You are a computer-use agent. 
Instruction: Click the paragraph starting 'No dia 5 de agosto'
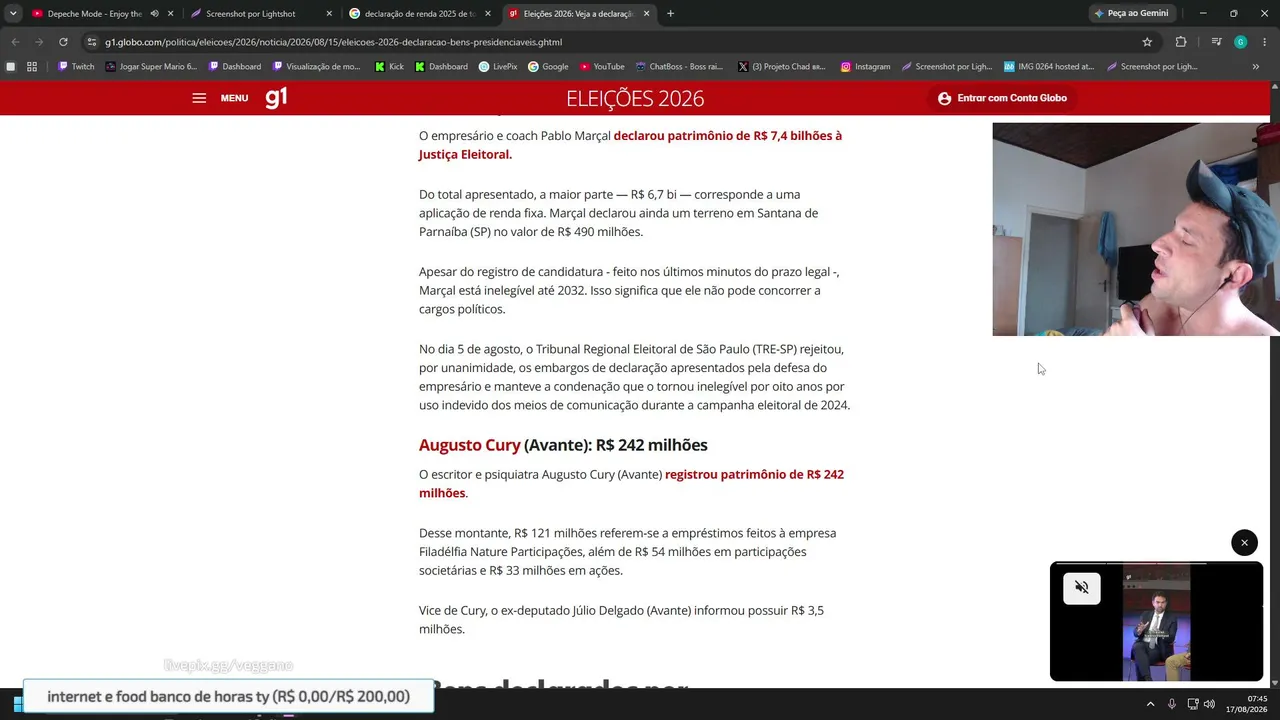[x=634, y=377]
